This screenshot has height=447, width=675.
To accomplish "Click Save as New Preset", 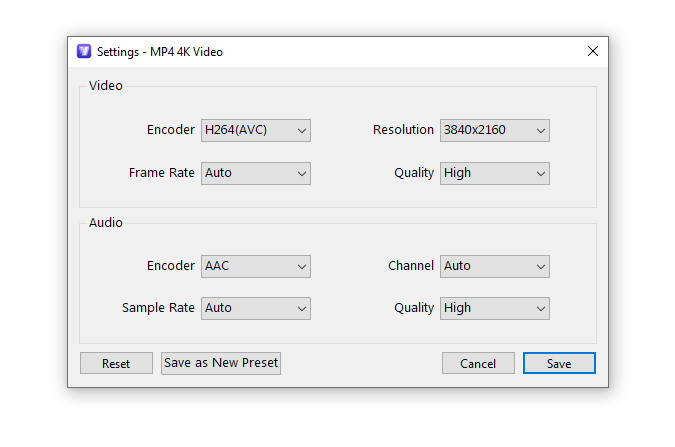I will [x=221, y=363].
